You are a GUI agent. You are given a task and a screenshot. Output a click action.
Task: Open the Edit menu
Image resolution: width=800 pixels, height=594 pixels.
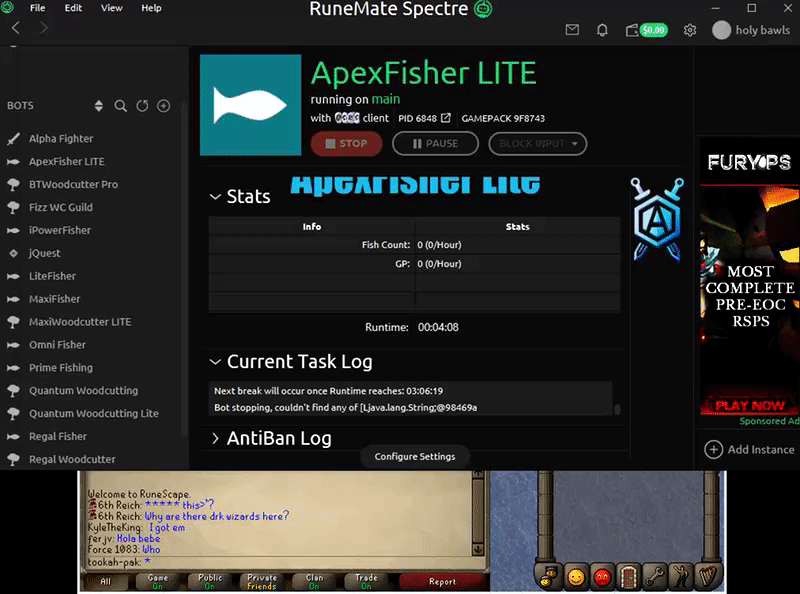pyautogui.click(x=73, y=8)
